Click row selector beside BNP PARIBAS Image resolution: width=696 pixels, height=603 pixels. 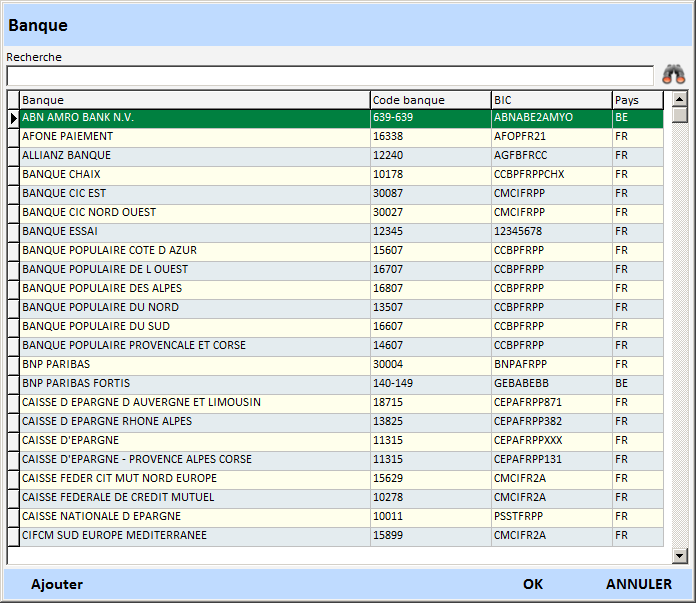[x=13, y=365]
